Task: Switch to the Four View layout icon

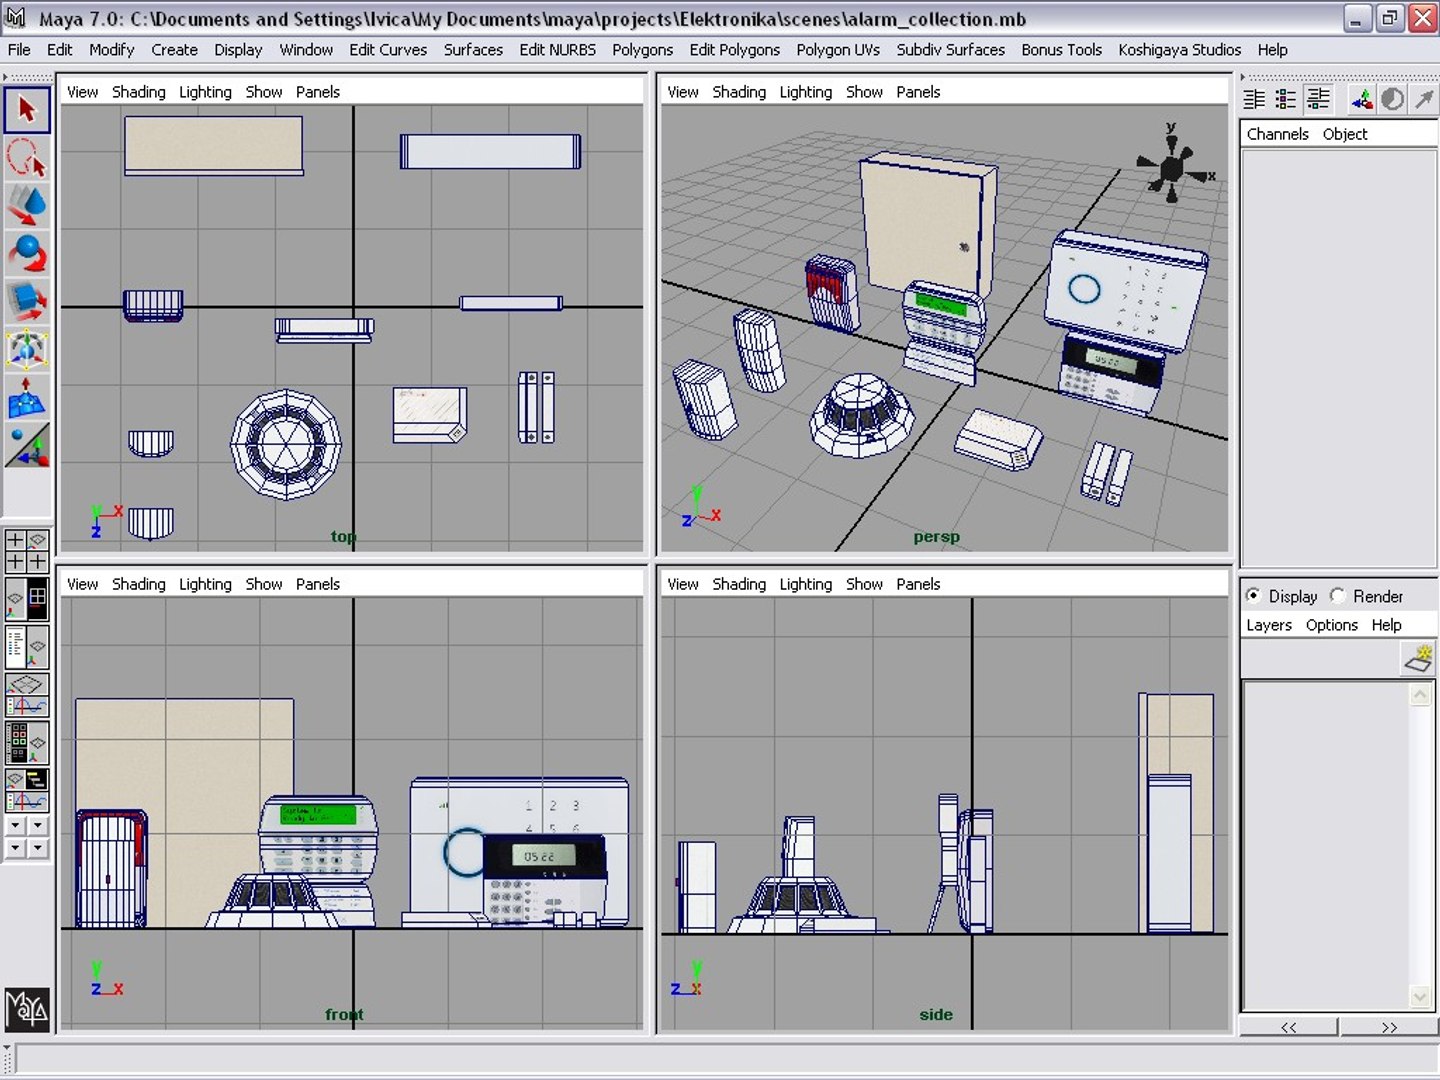Action: coord(27,551)
